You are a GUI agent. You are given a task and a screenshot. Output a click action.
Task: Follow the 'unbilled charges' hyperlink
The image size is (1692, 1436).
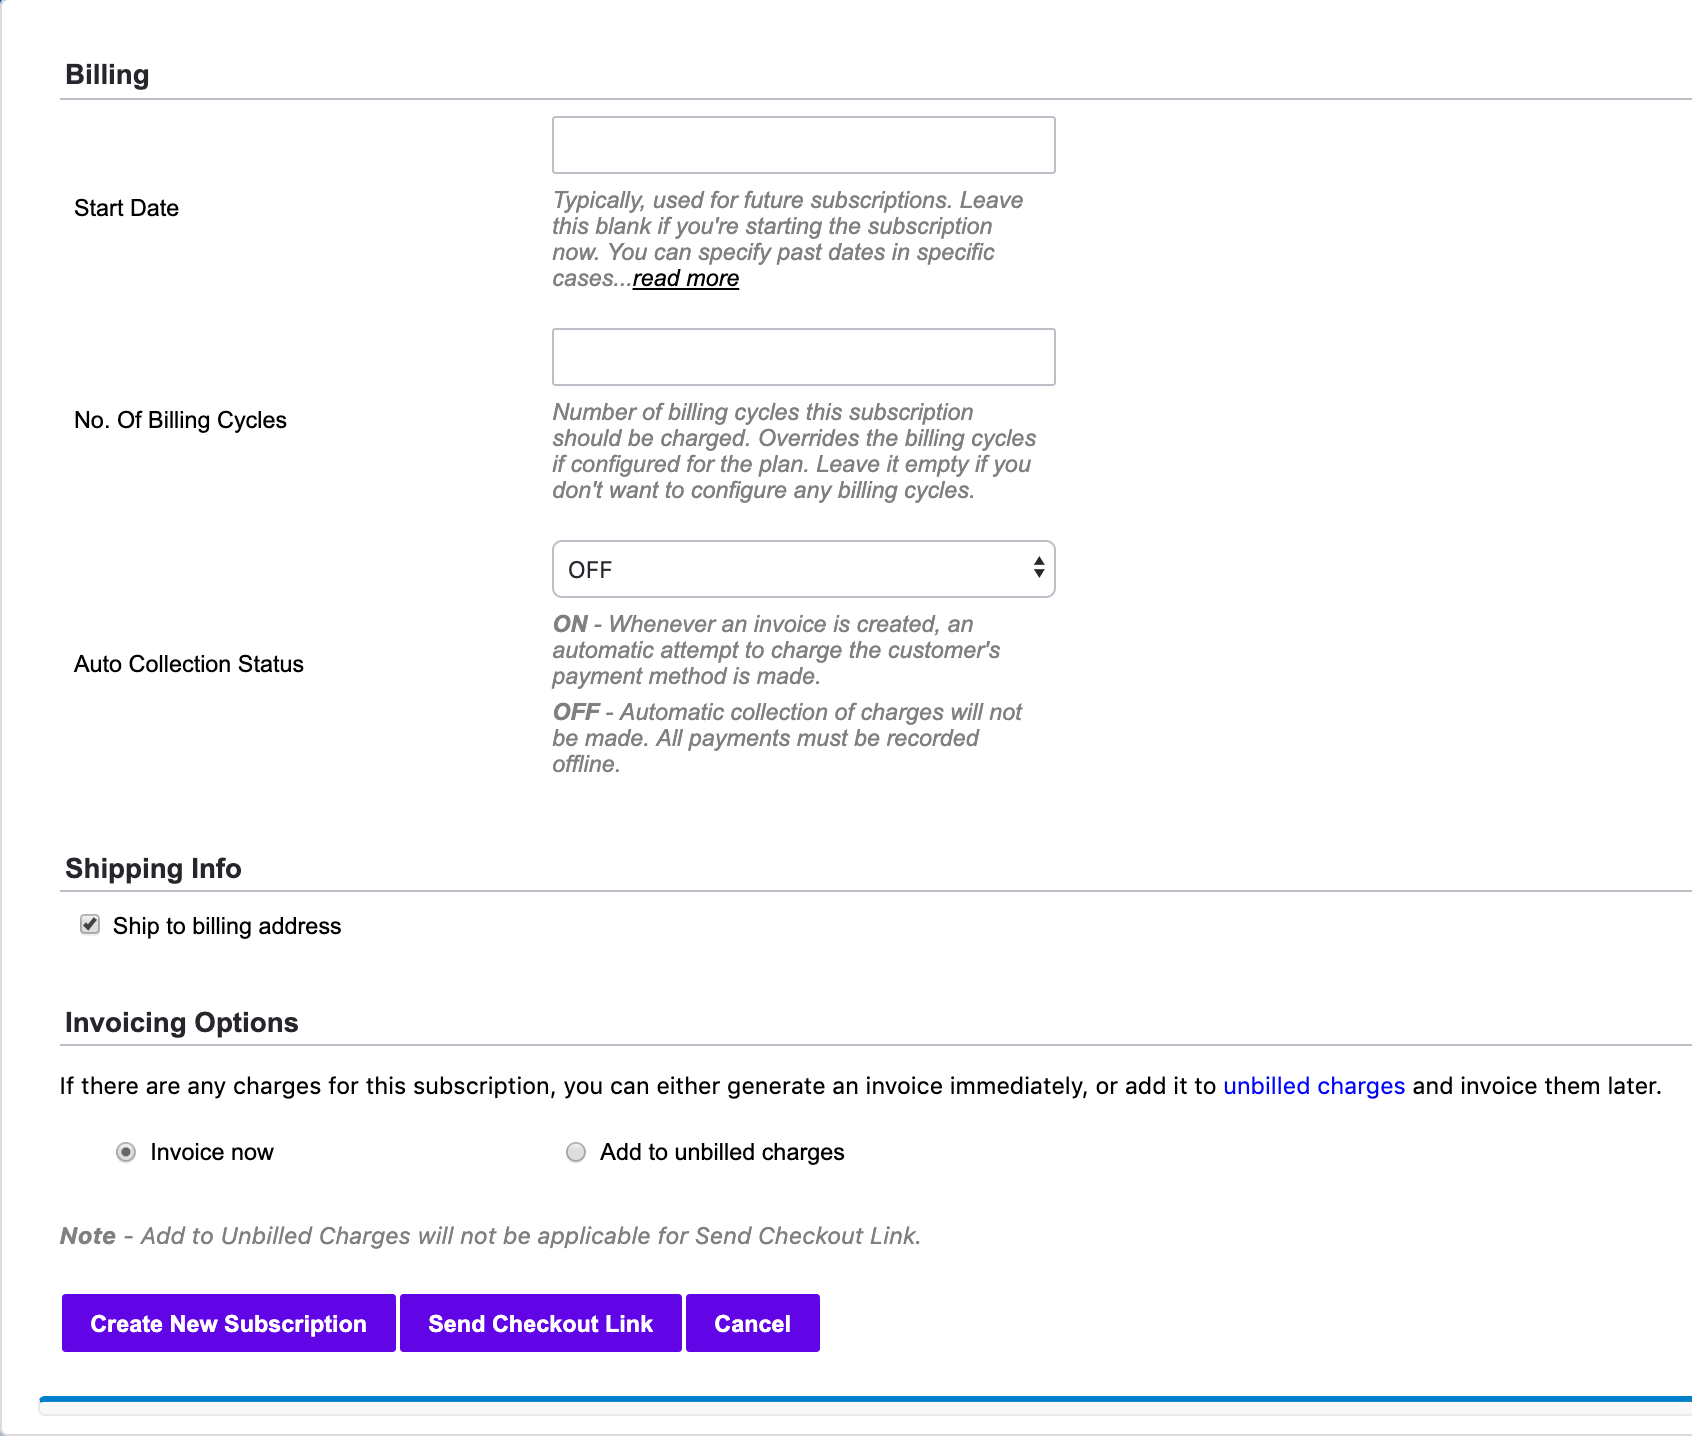[x=1313, y=1086]
